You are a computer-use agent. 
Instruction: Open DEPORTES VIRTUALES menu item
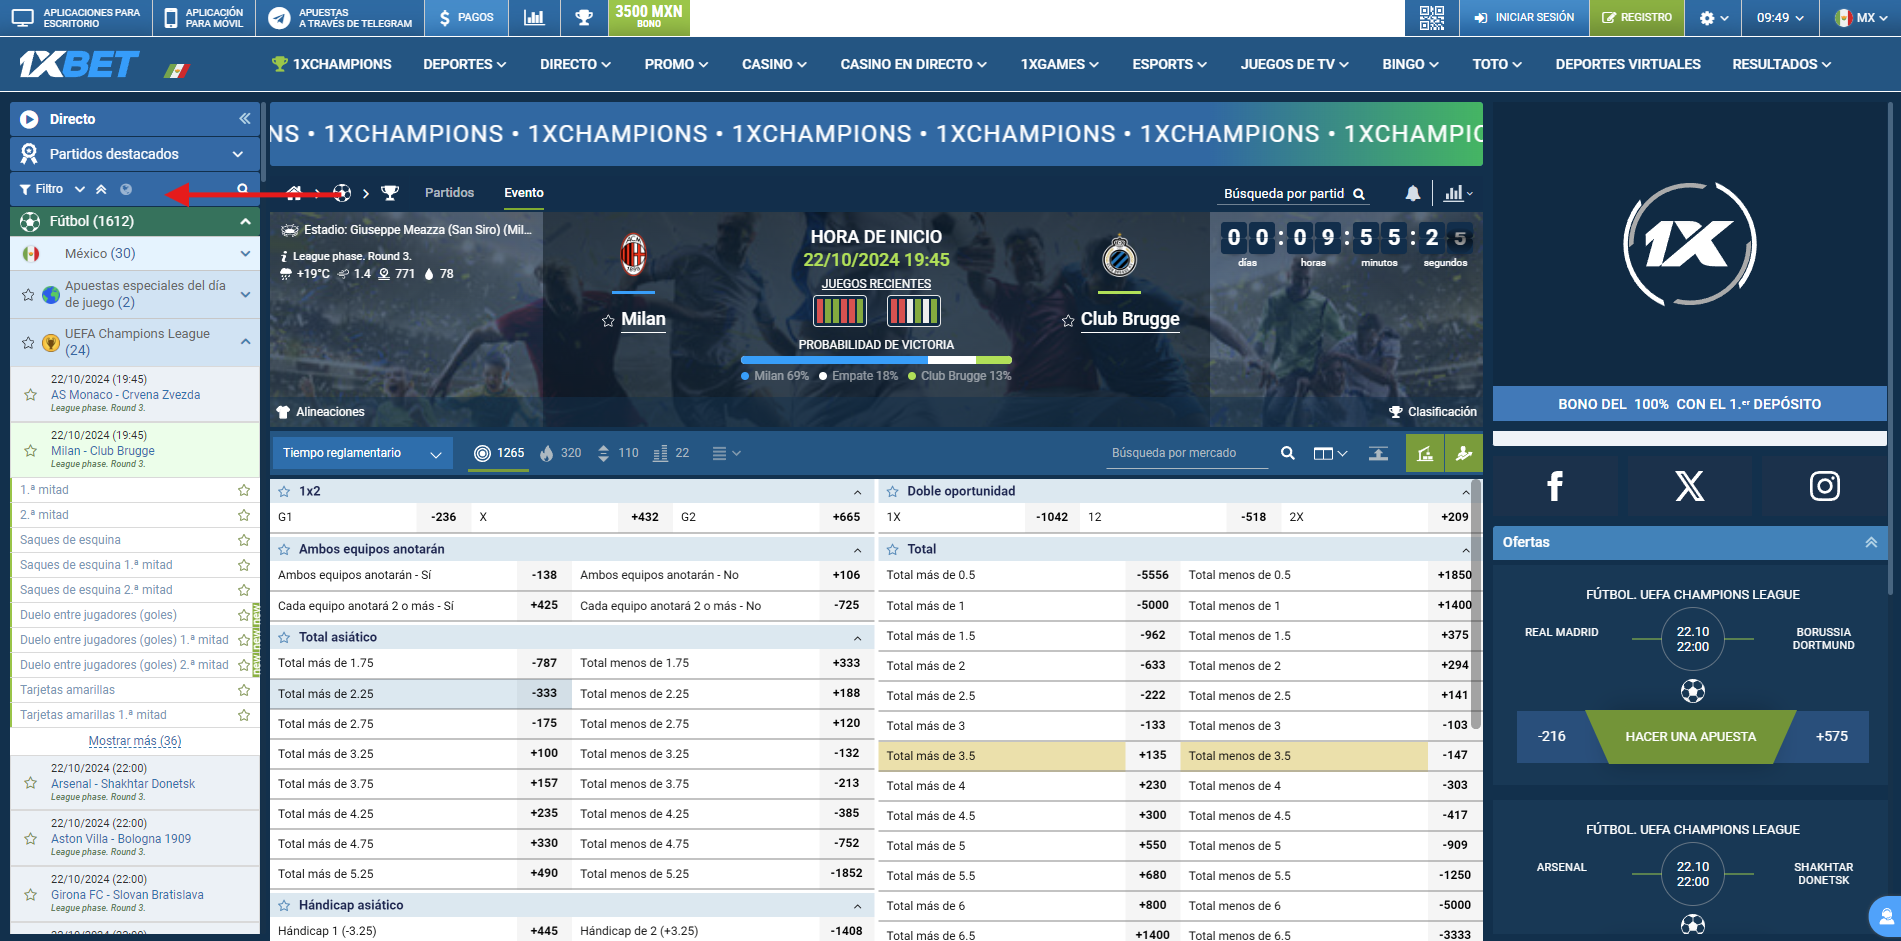click(x=1627, y=64)
